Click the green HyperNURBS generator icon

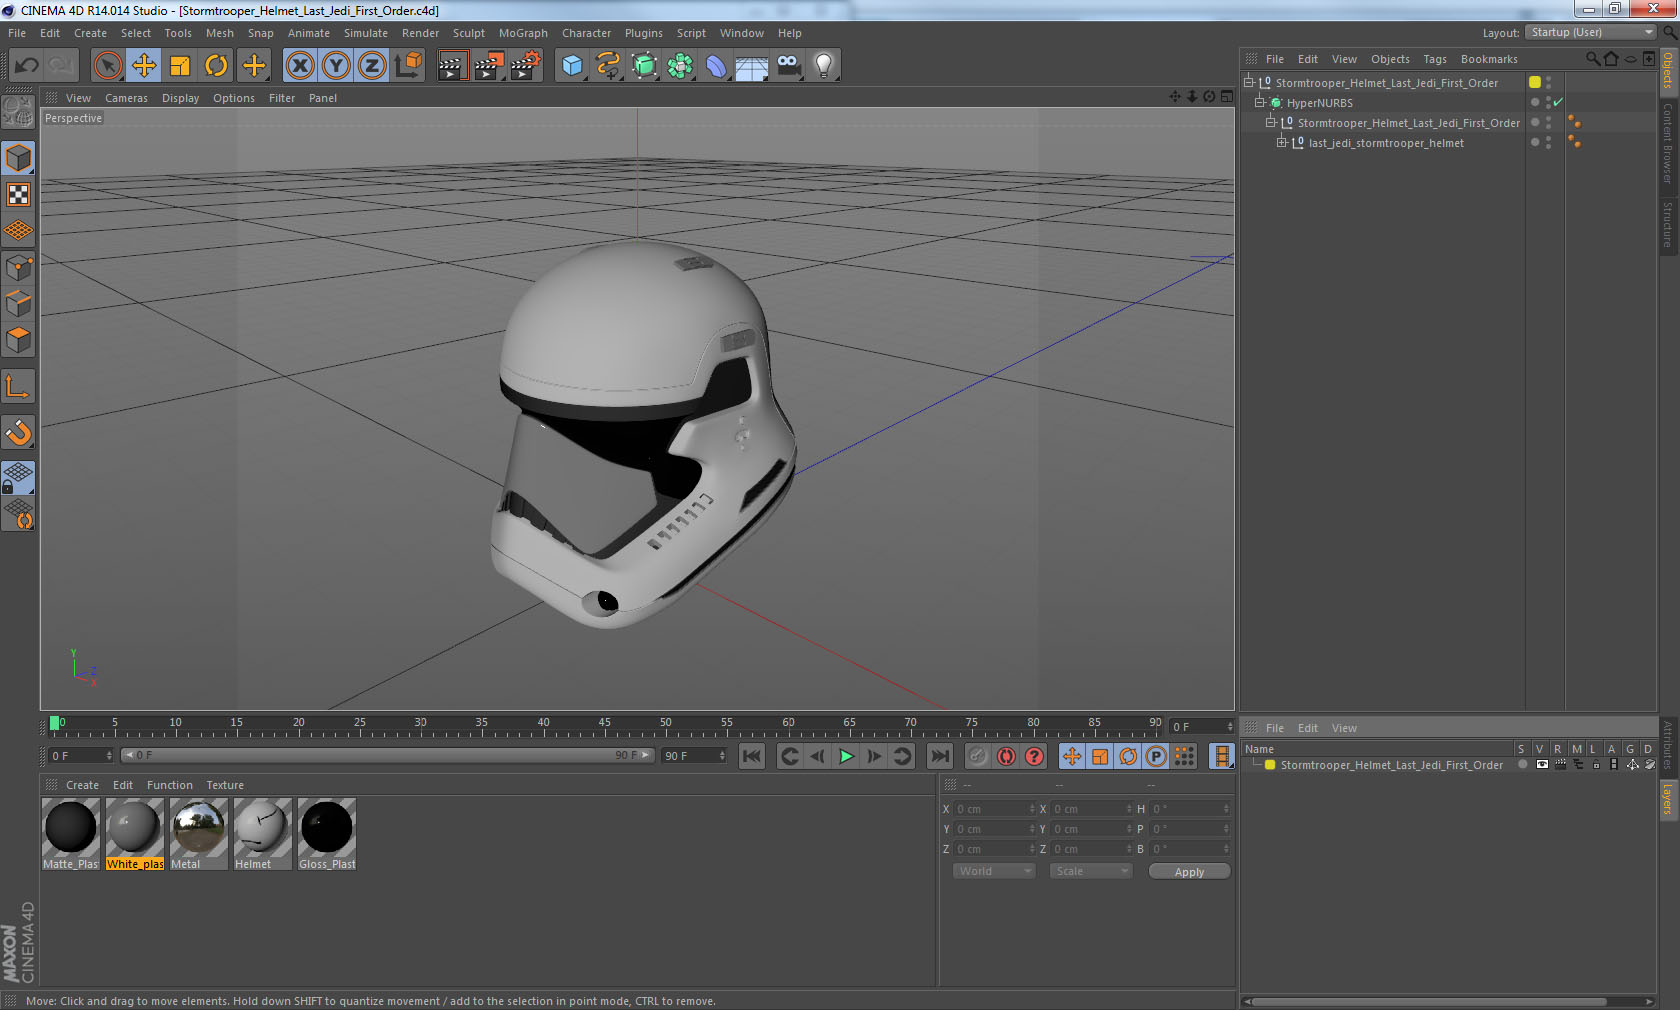[644, 66]
